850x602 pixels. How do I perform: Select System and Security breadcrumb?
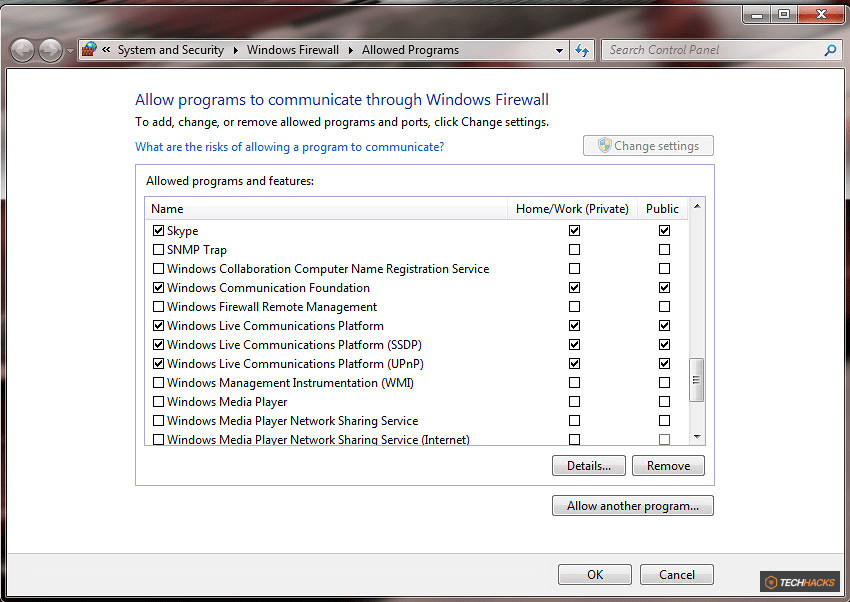[171, 50]
